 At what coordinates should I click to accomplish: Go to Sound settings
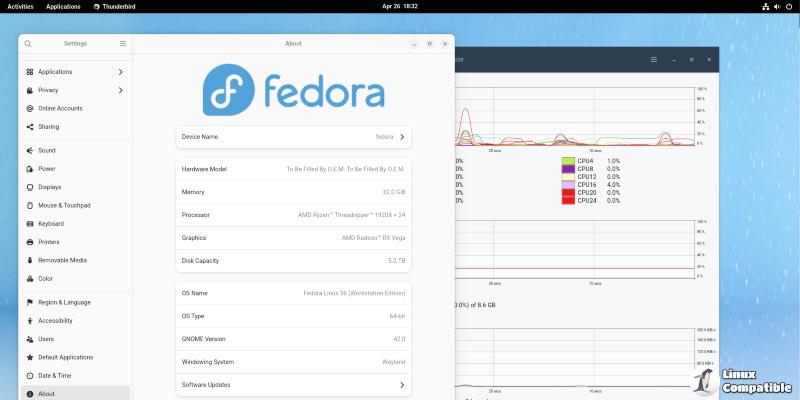tap(46, 150)
